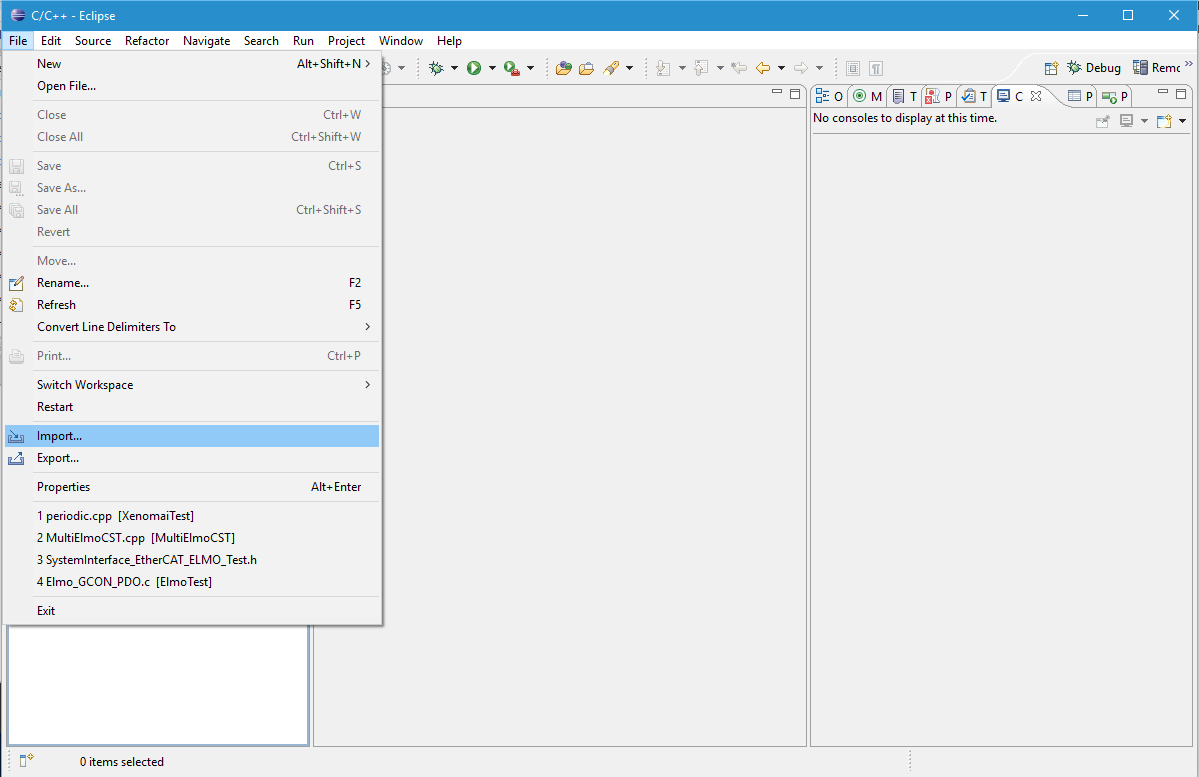1199x777 pixels.
Task: Open the Forward navigation history dropdown
Action: point(819,68)
